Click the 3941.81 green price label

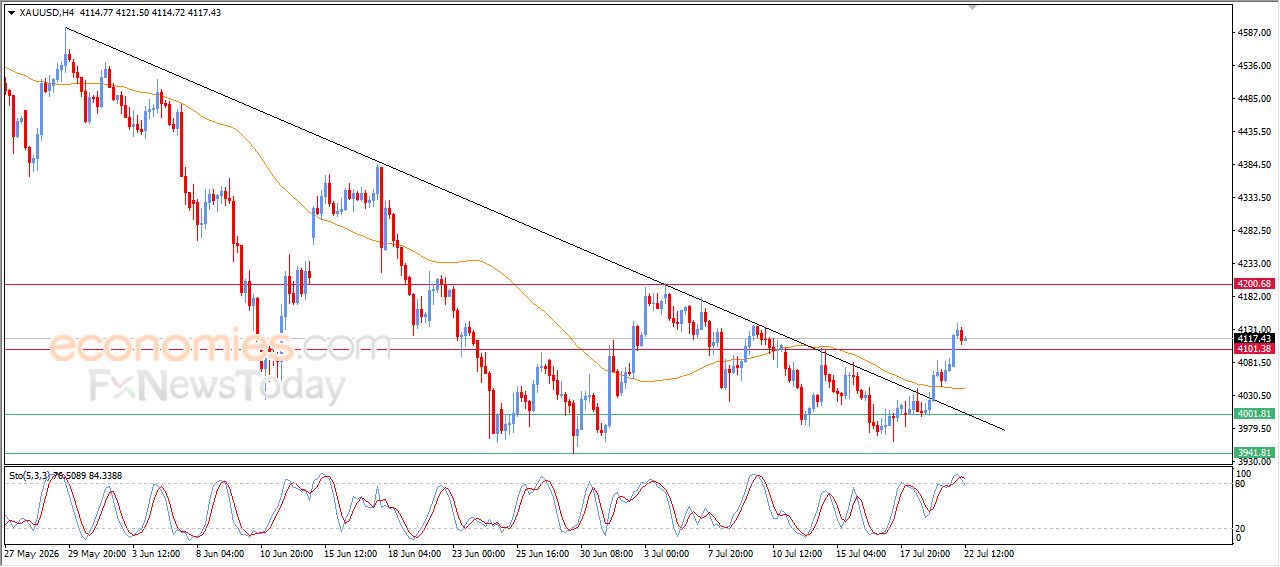(1254, 453)
